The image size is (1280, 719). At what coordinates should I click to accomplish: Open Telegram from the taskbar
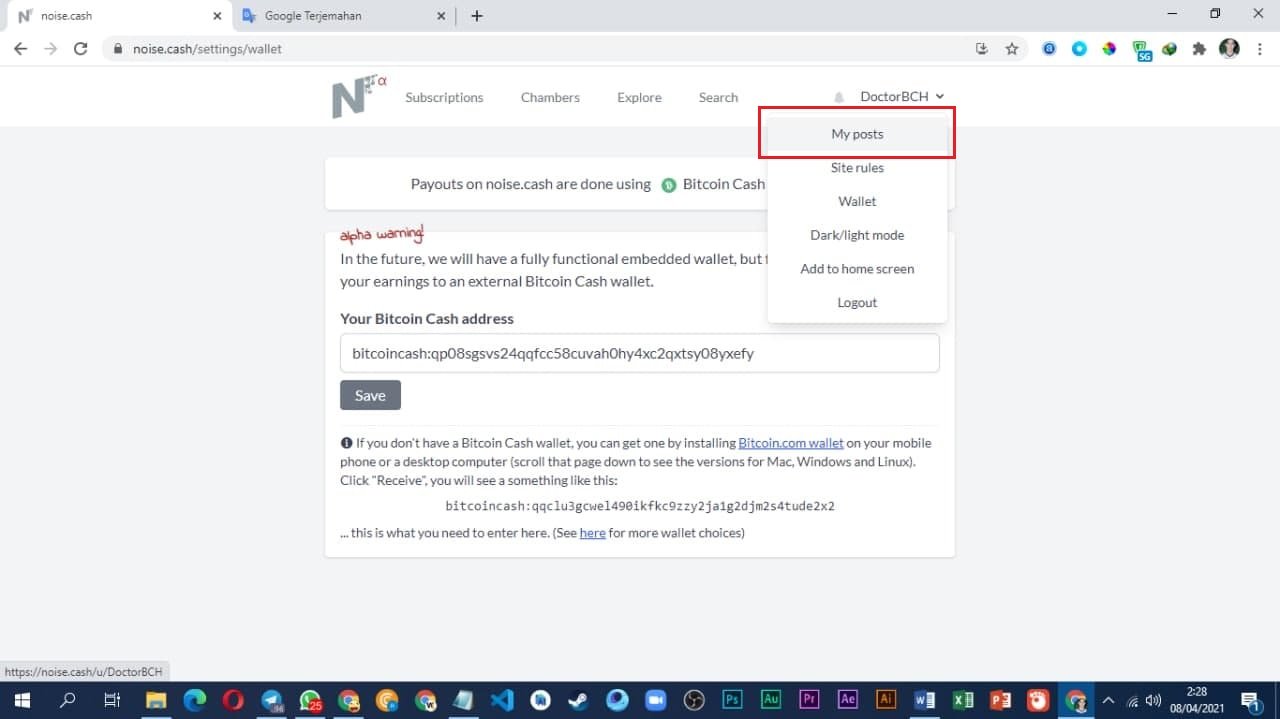[272, 700]
